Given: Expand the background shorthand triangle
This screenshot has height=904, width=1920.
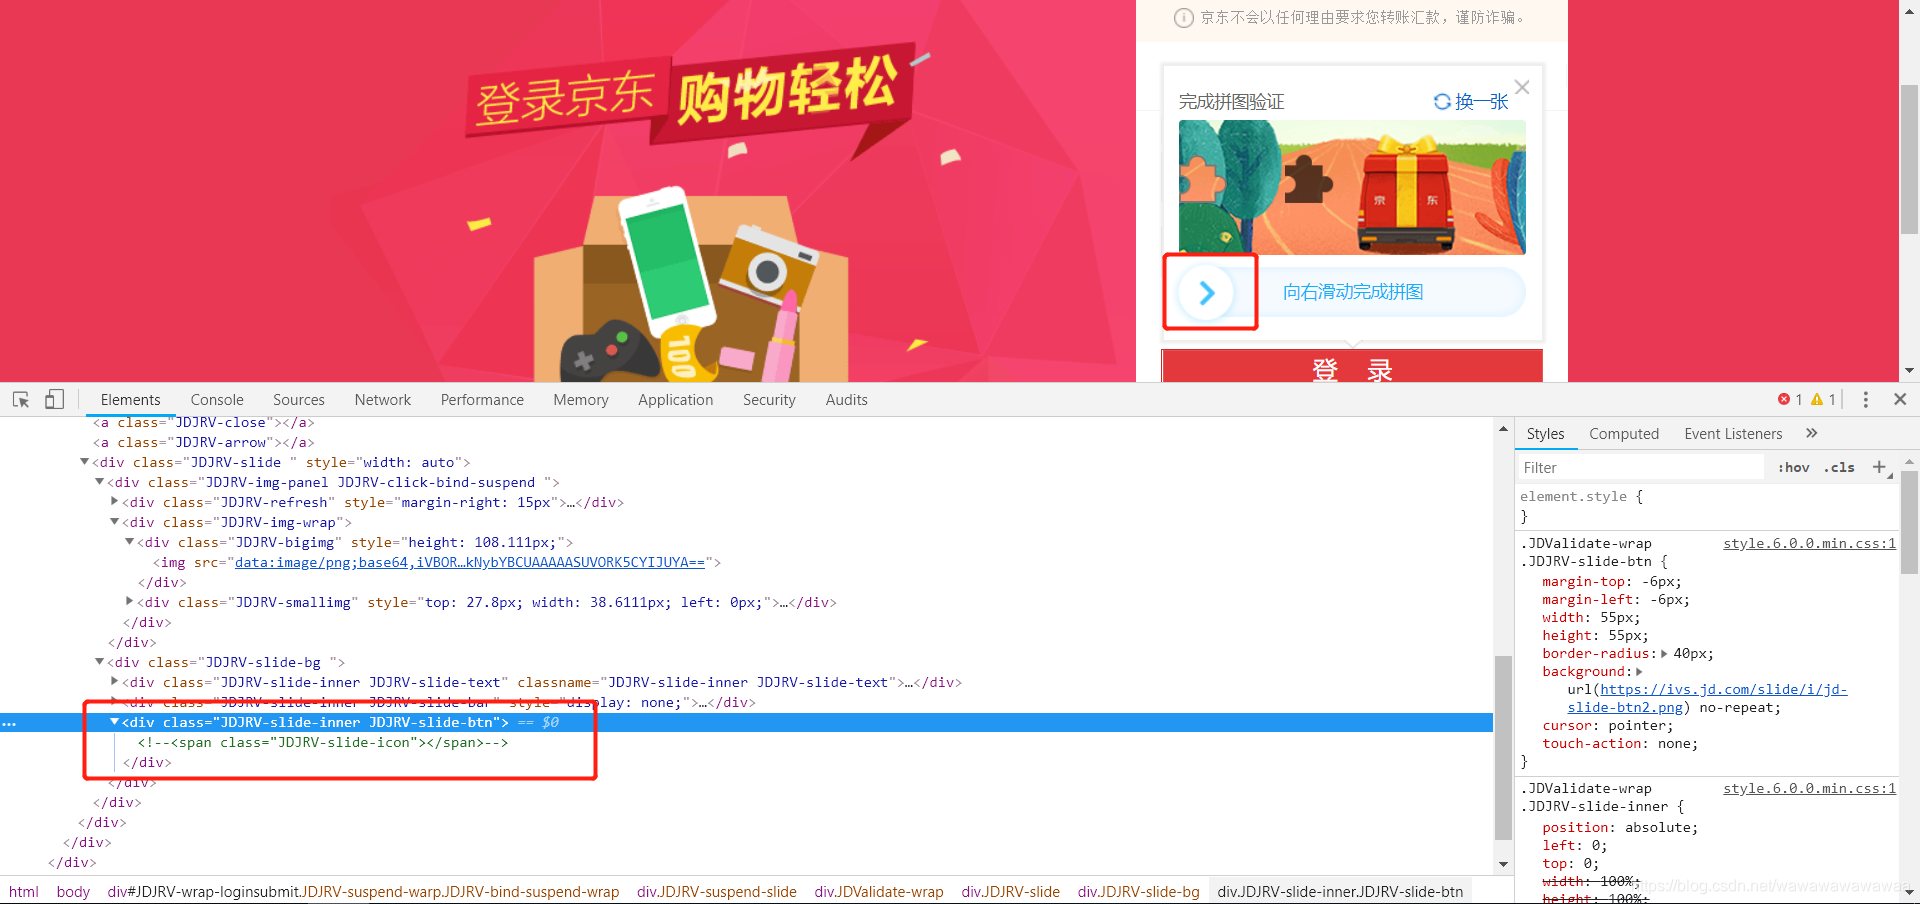Looking at the screenshot, I should [1639, 672].
